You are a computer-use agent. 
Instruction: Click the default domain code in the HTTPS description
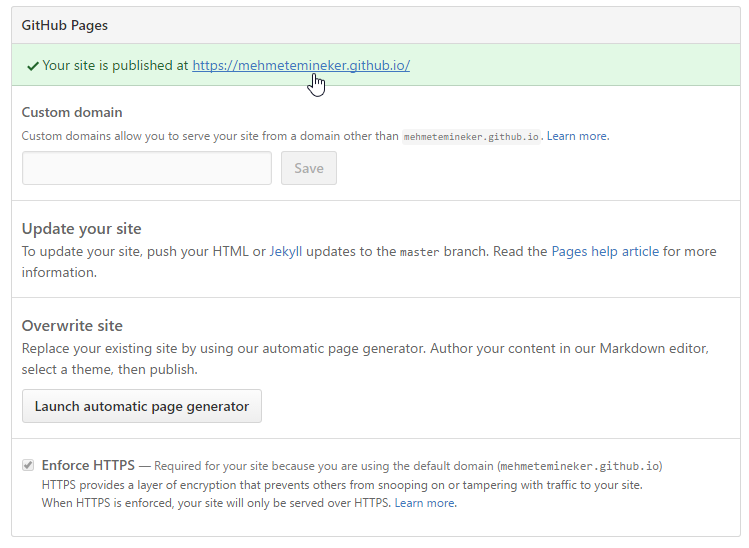tap(580, 466)
